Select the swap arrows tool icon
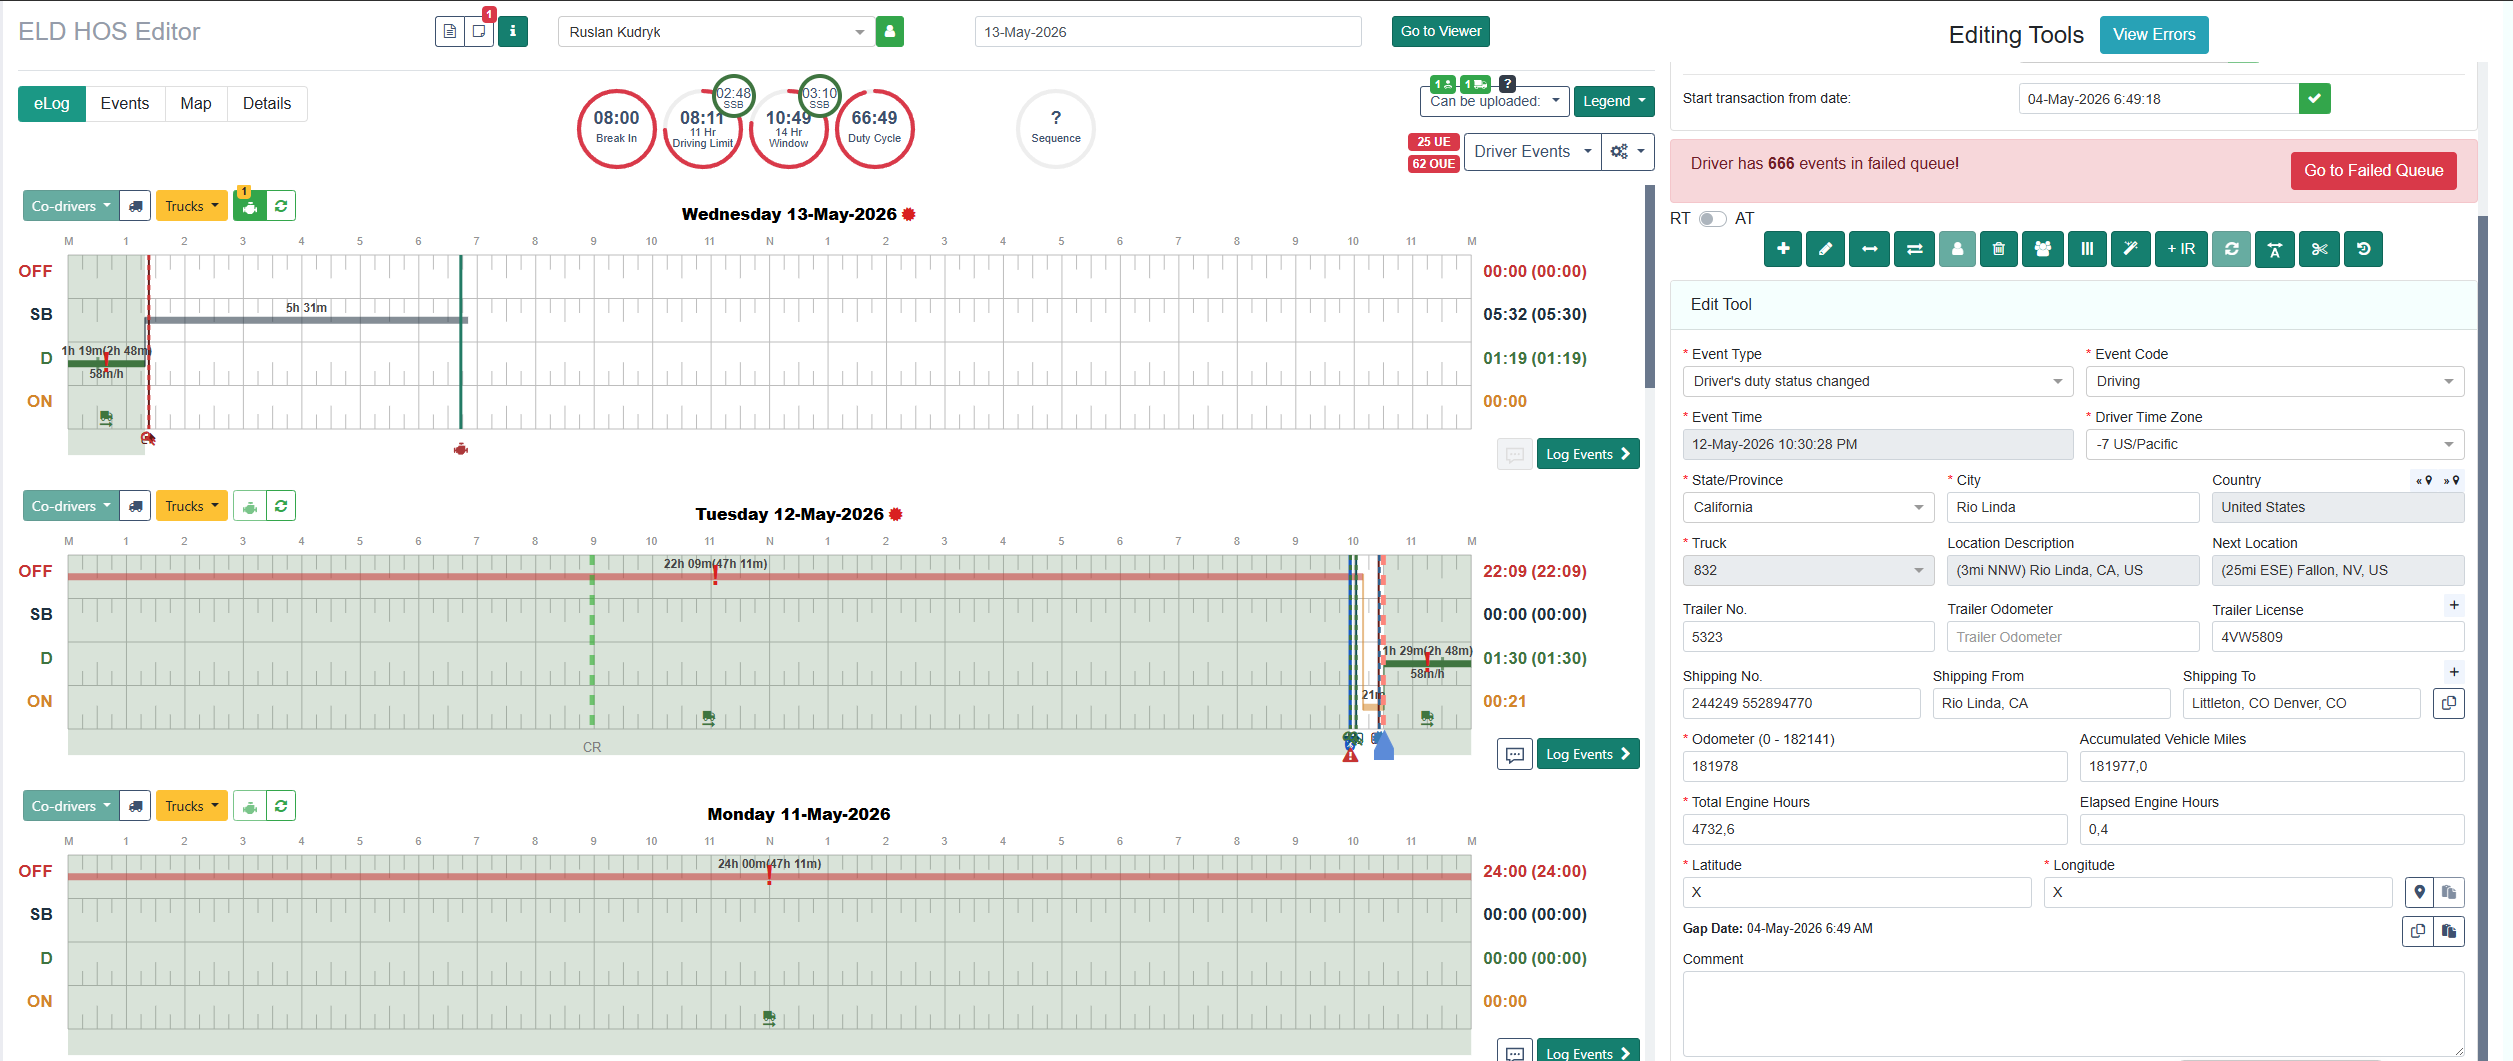Viewport: 2513px width, 1061px height. click(1914, 249)
